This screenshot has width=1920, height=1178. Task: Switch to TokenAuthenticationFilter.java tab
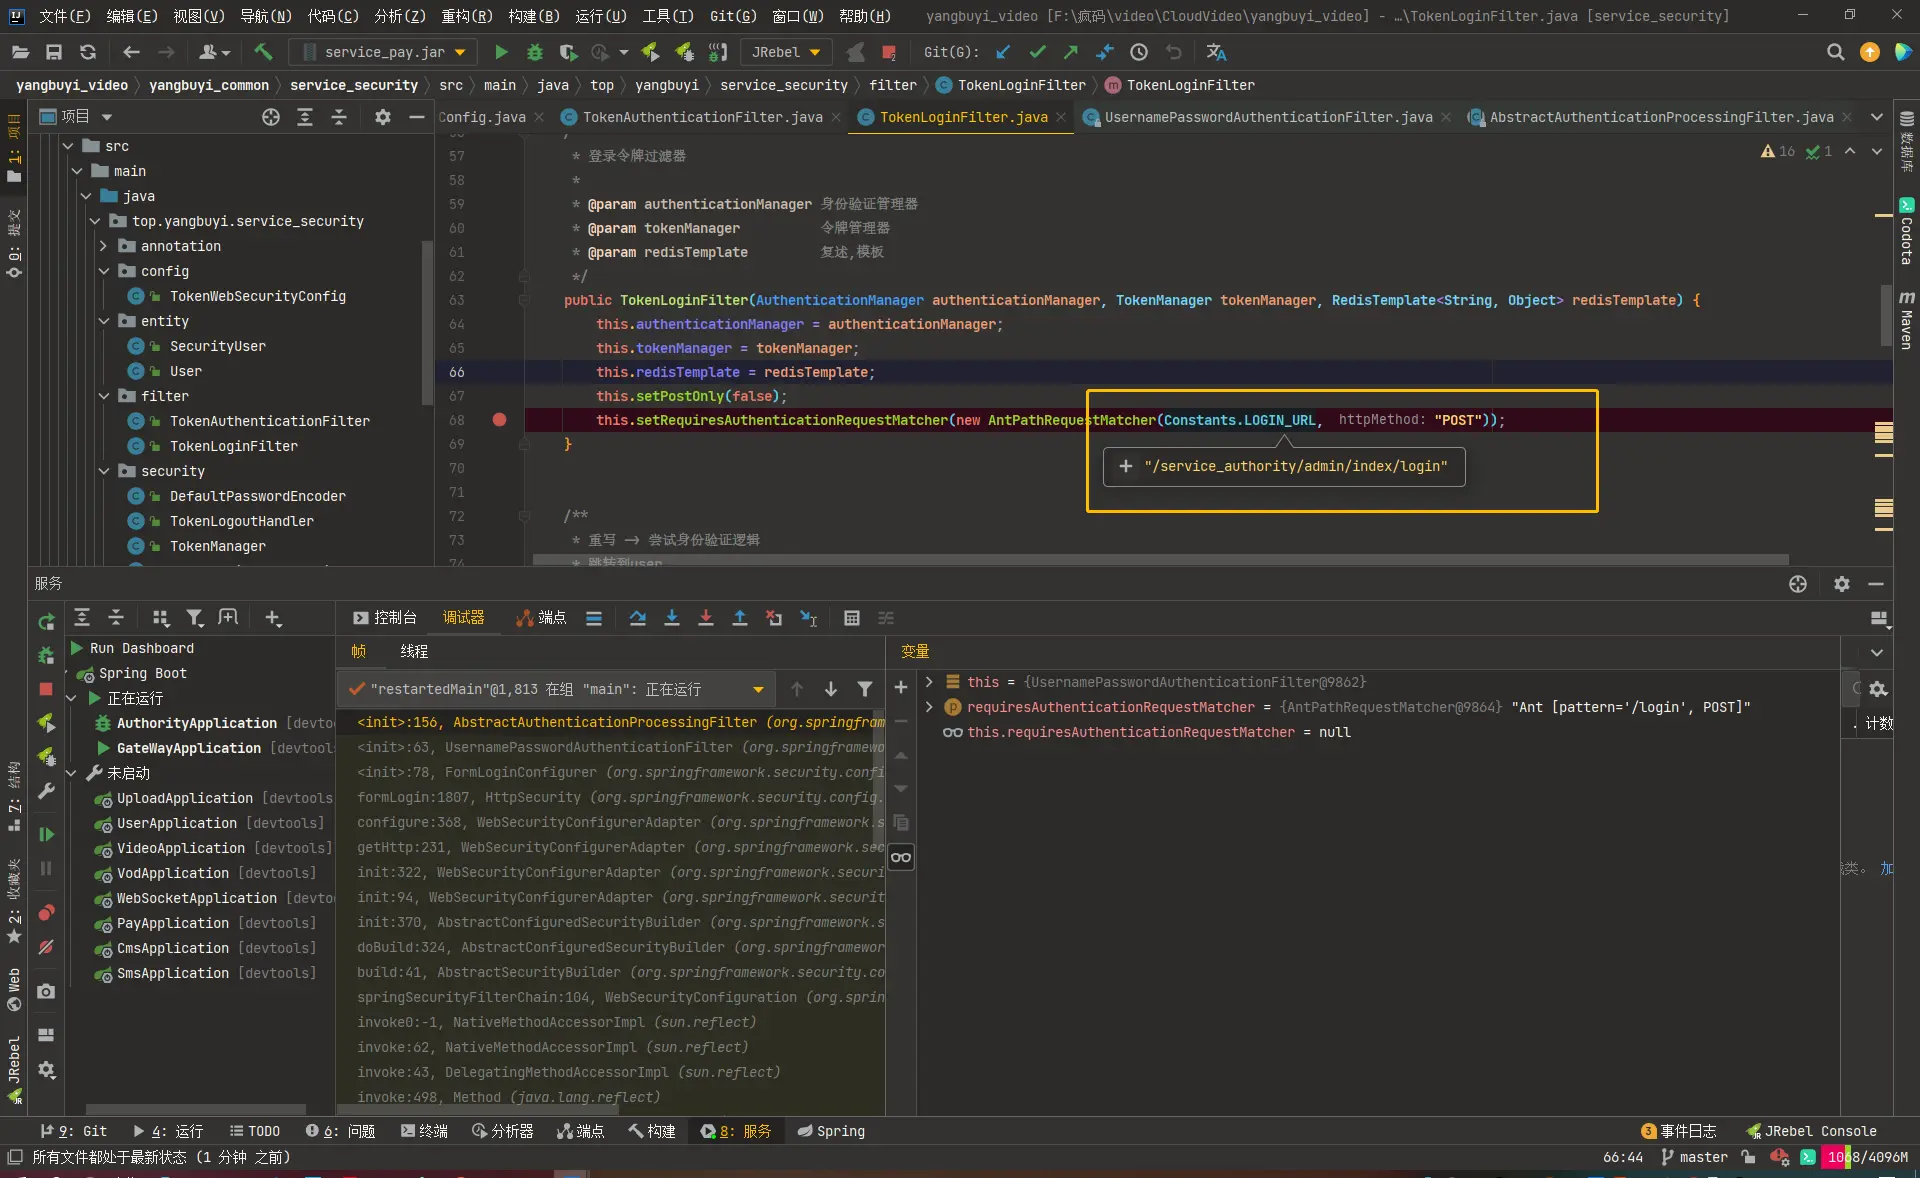coord(702,117)
